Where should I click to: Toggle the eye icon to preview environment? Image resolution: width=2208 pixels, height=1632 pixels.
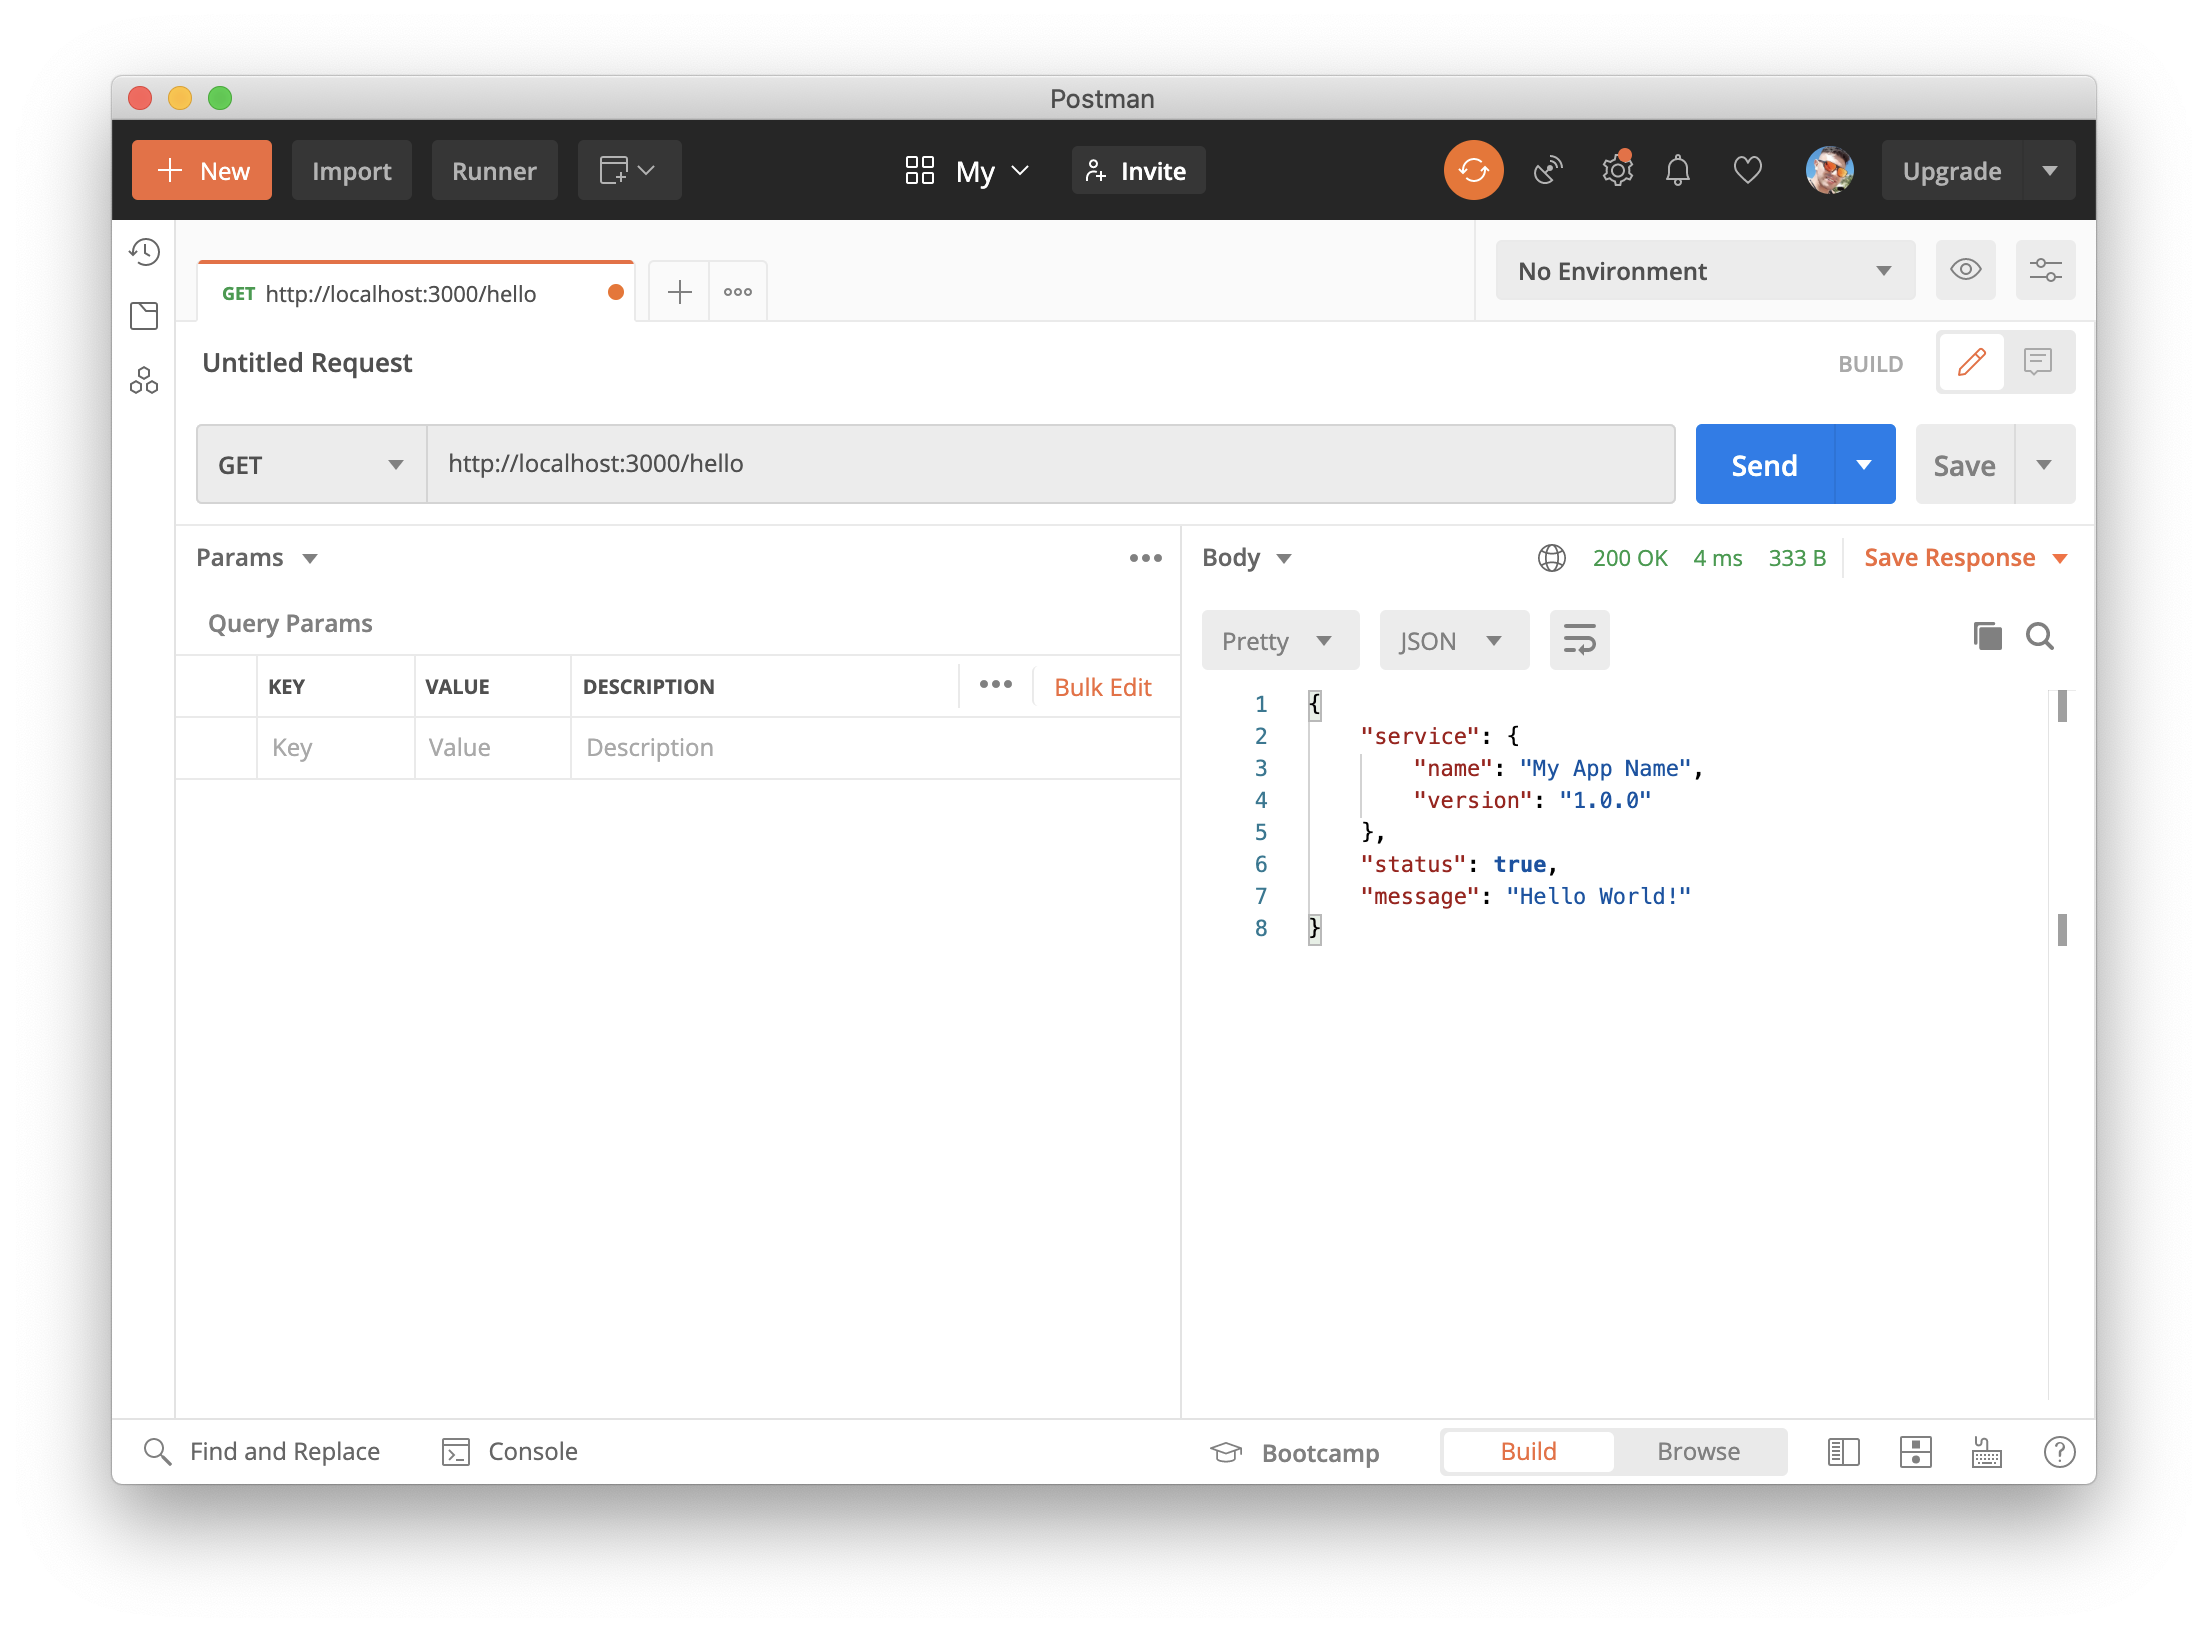(x=1968, y=271)
